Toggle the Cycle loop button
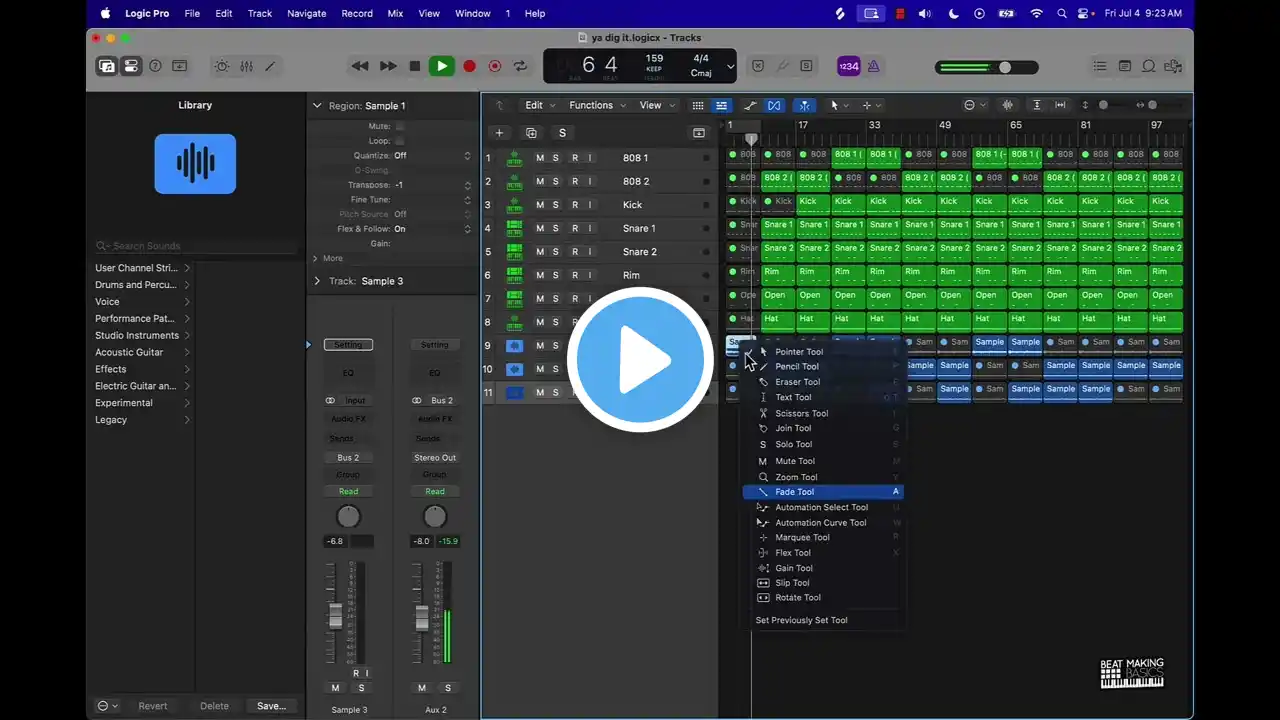 click(520, 66)
